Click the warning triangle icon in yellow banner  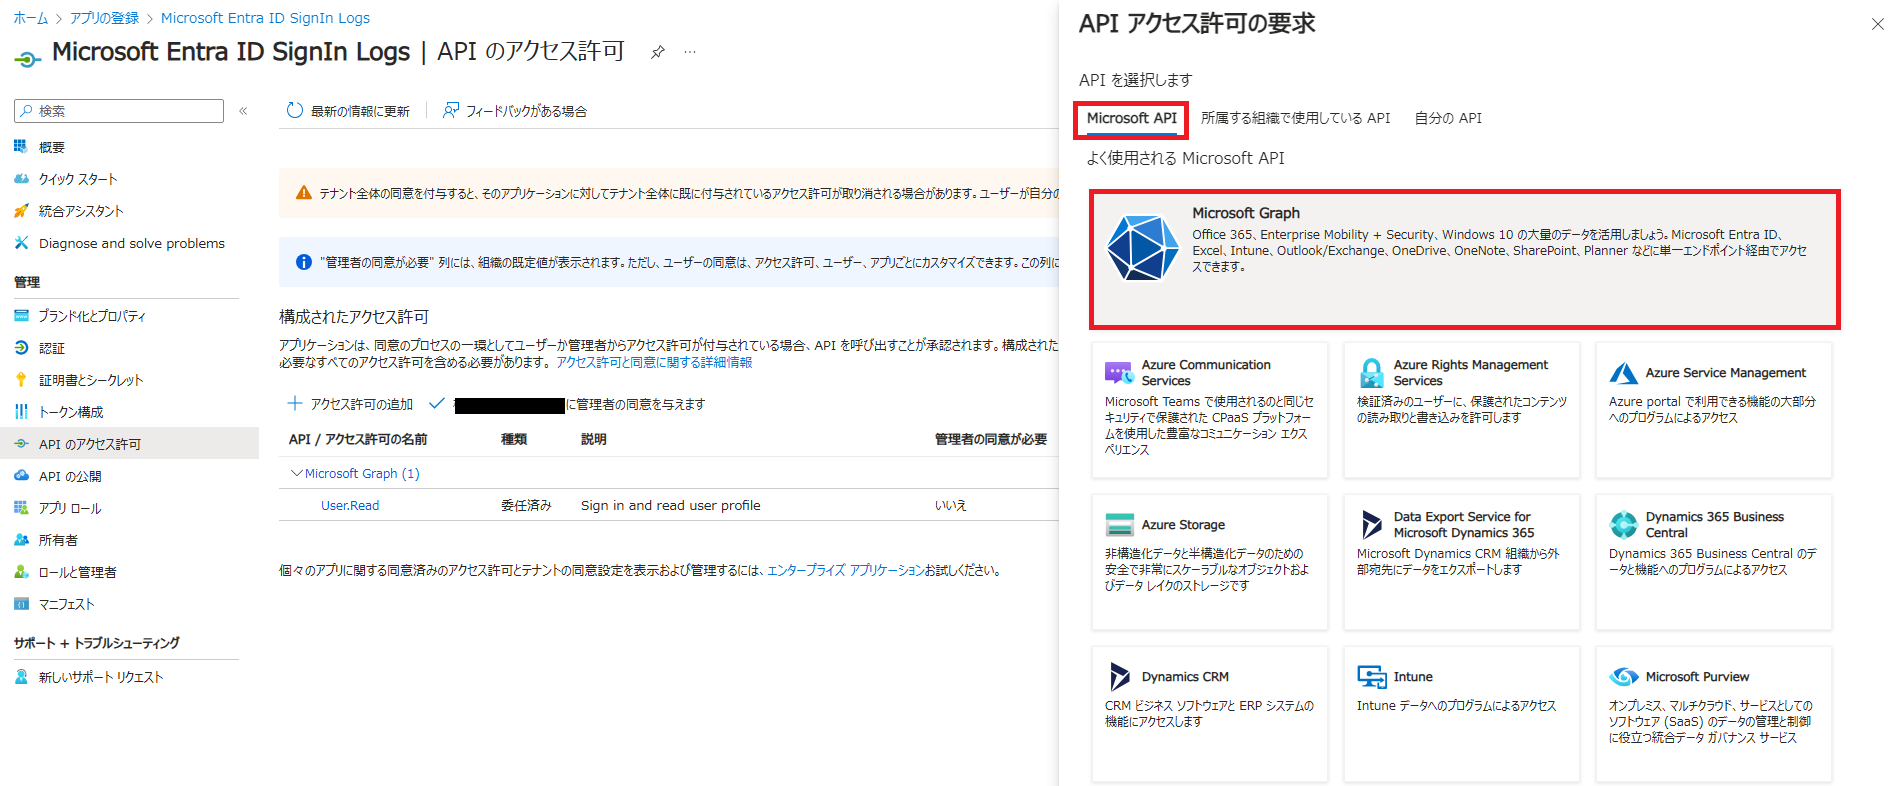tap(303, 193)
